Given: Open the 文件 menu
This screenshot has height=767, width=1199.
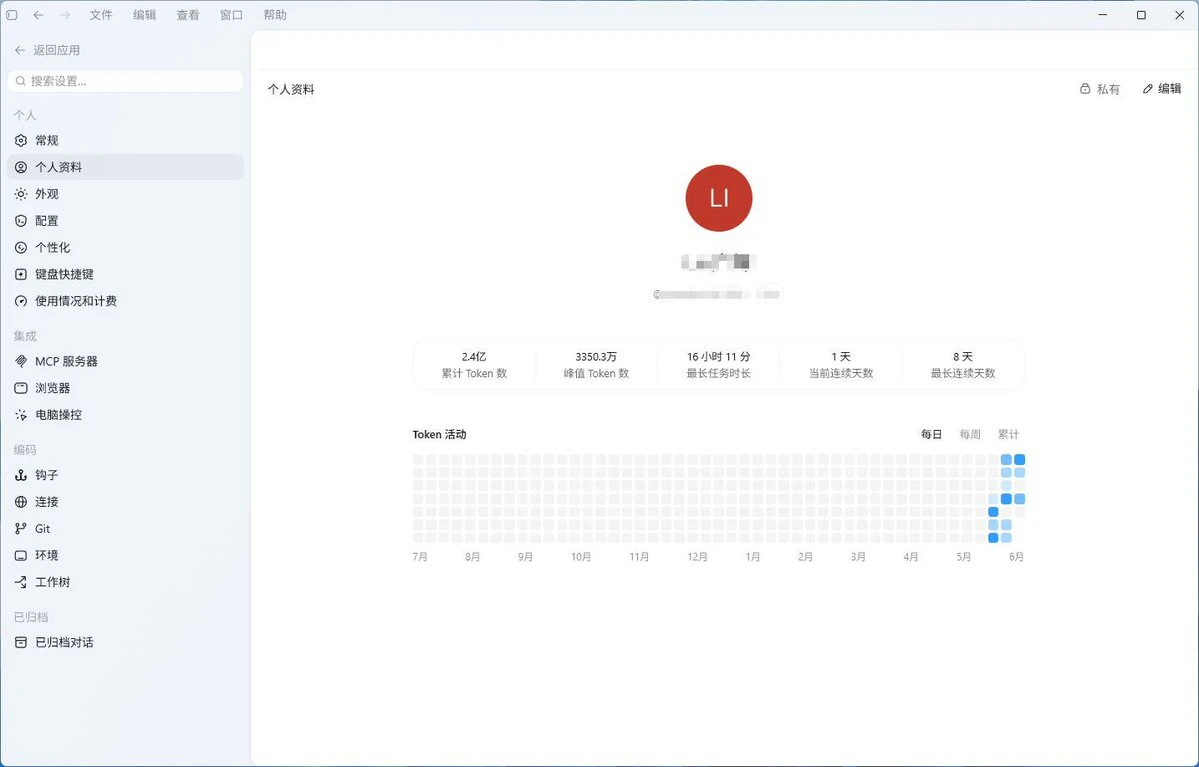Looking at the screenshot, I should 101,15.
